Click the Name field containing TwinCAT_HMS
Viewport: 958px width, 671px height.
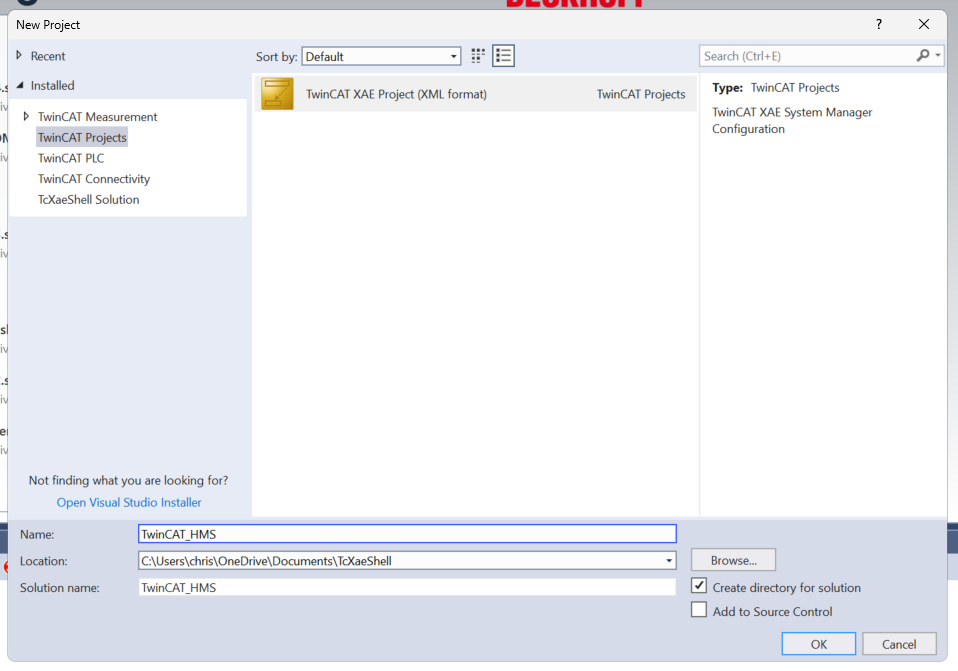[x=407, y=534]
